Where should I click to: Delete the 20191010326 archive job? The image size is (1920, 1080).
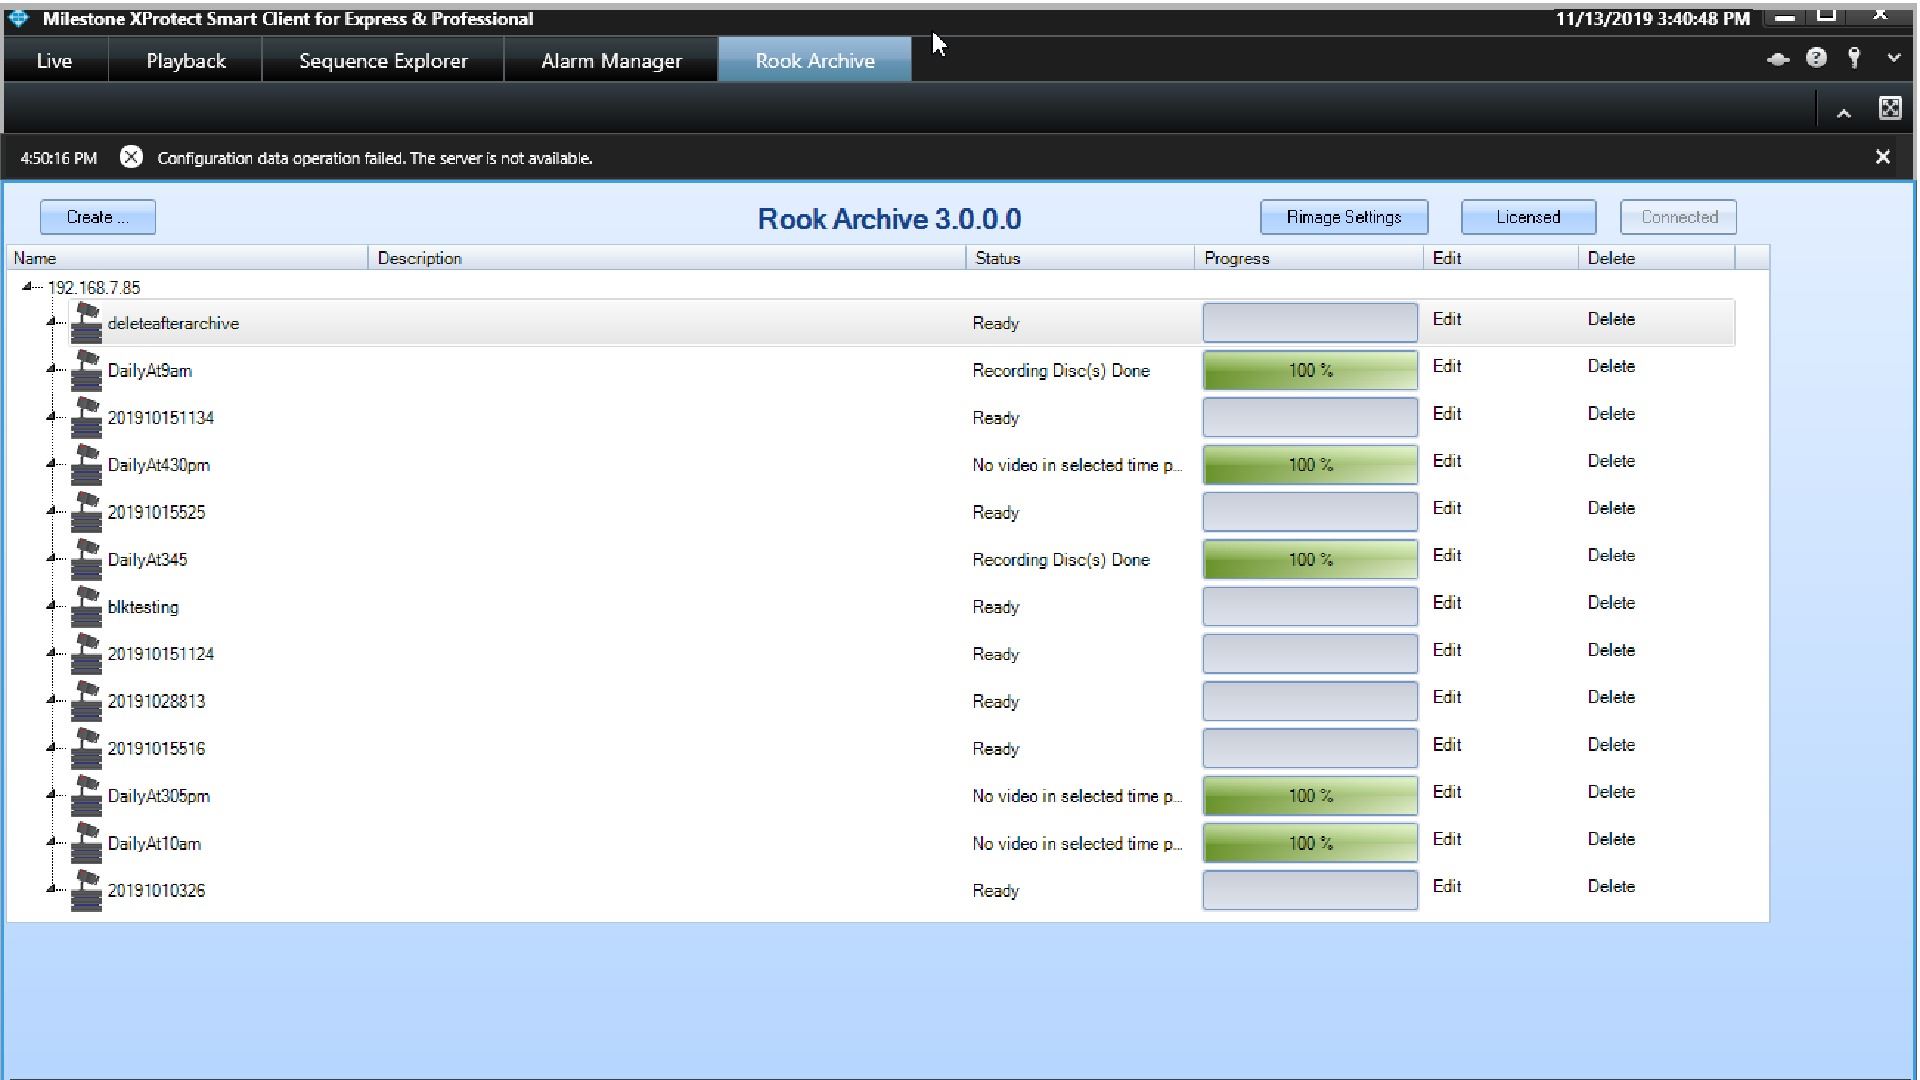pos(1611,886)
